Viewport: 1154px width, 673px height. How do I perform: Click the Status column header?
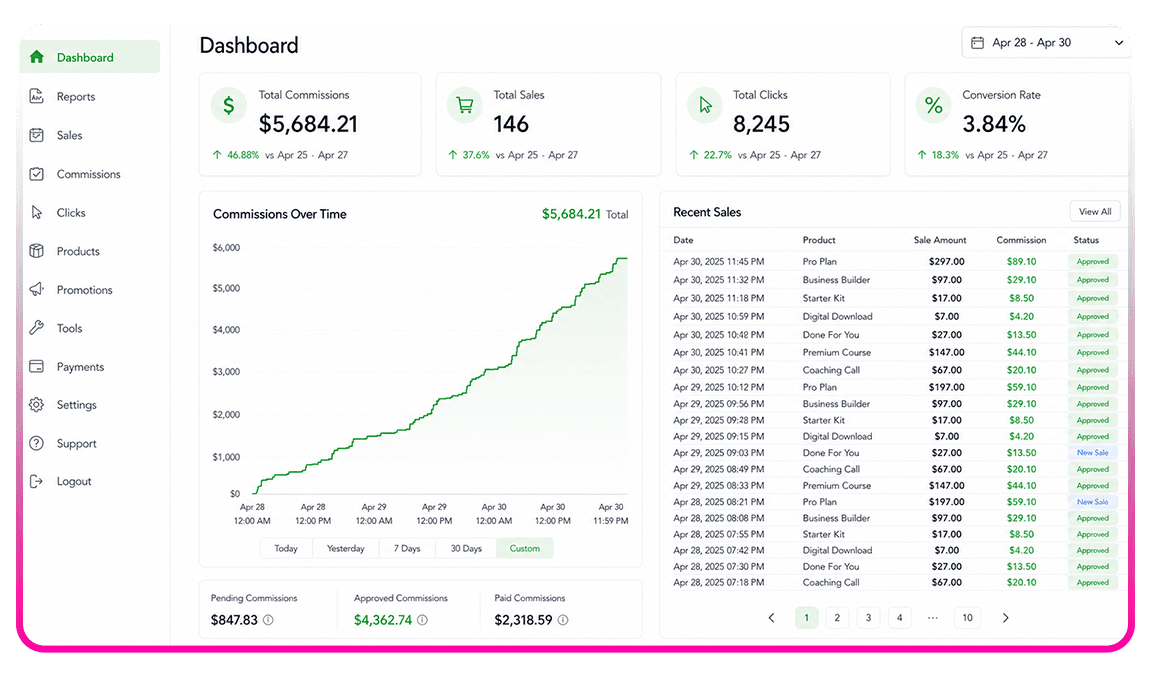coord(1086,240)
